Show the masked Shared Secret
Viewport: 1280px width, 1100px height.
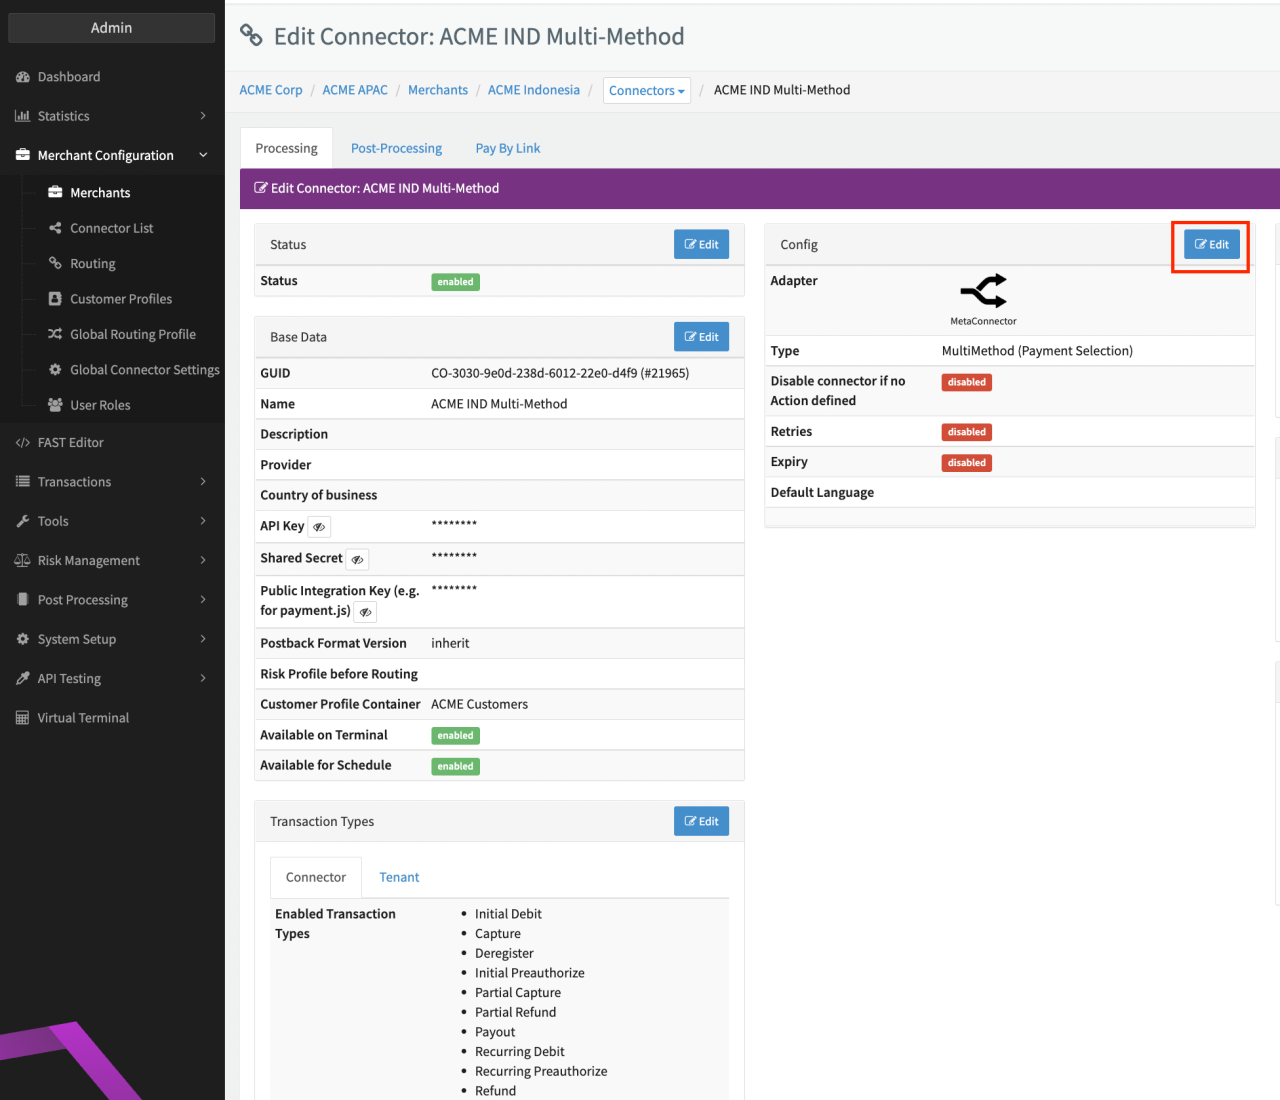[357, 559]
